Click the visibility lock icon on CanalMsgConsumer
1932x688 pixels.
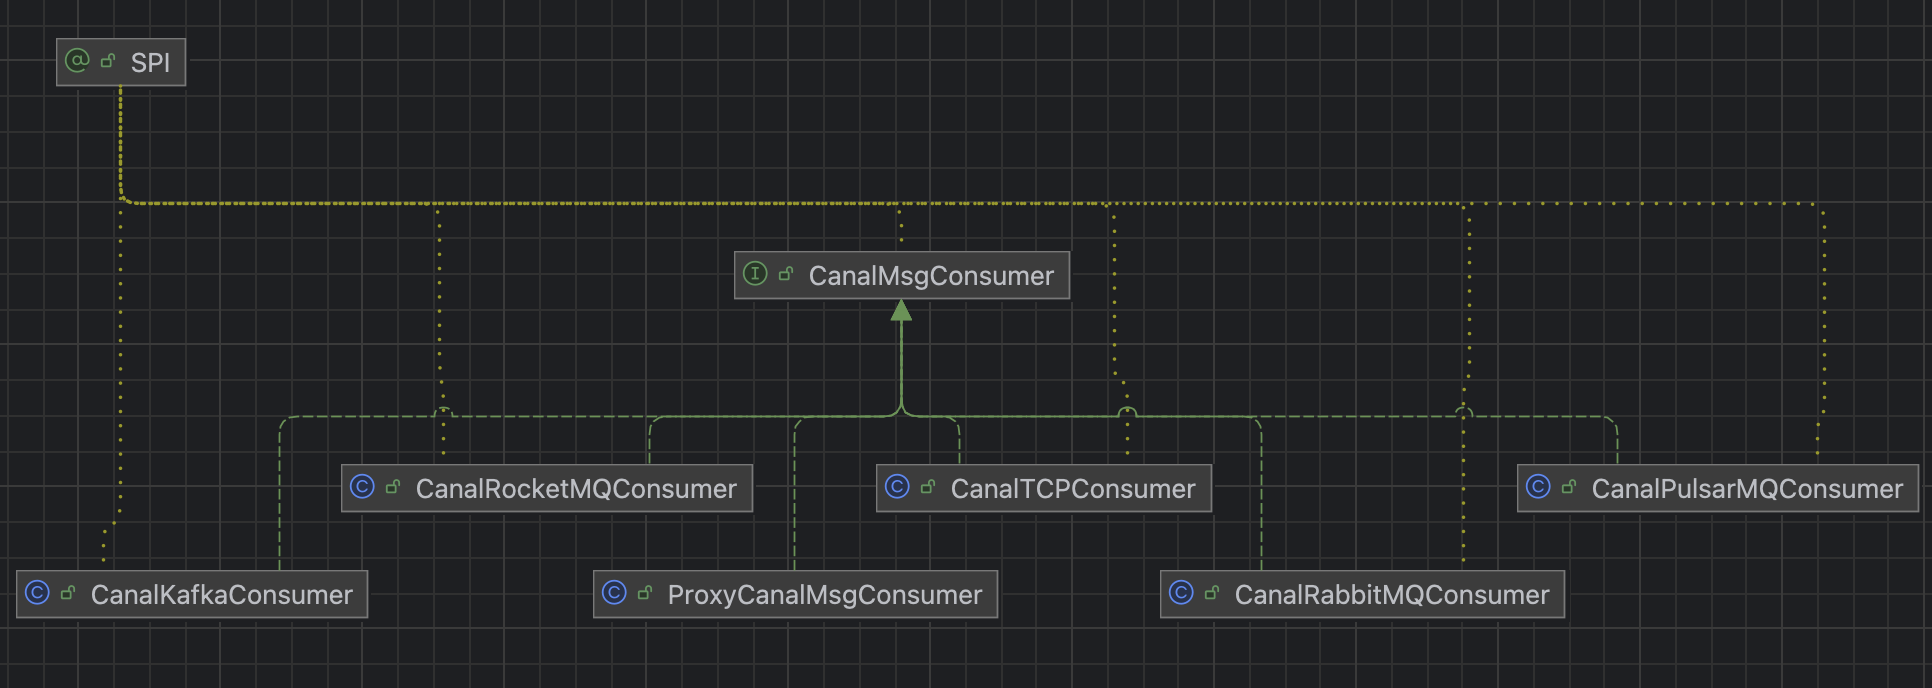pos(786,274)
